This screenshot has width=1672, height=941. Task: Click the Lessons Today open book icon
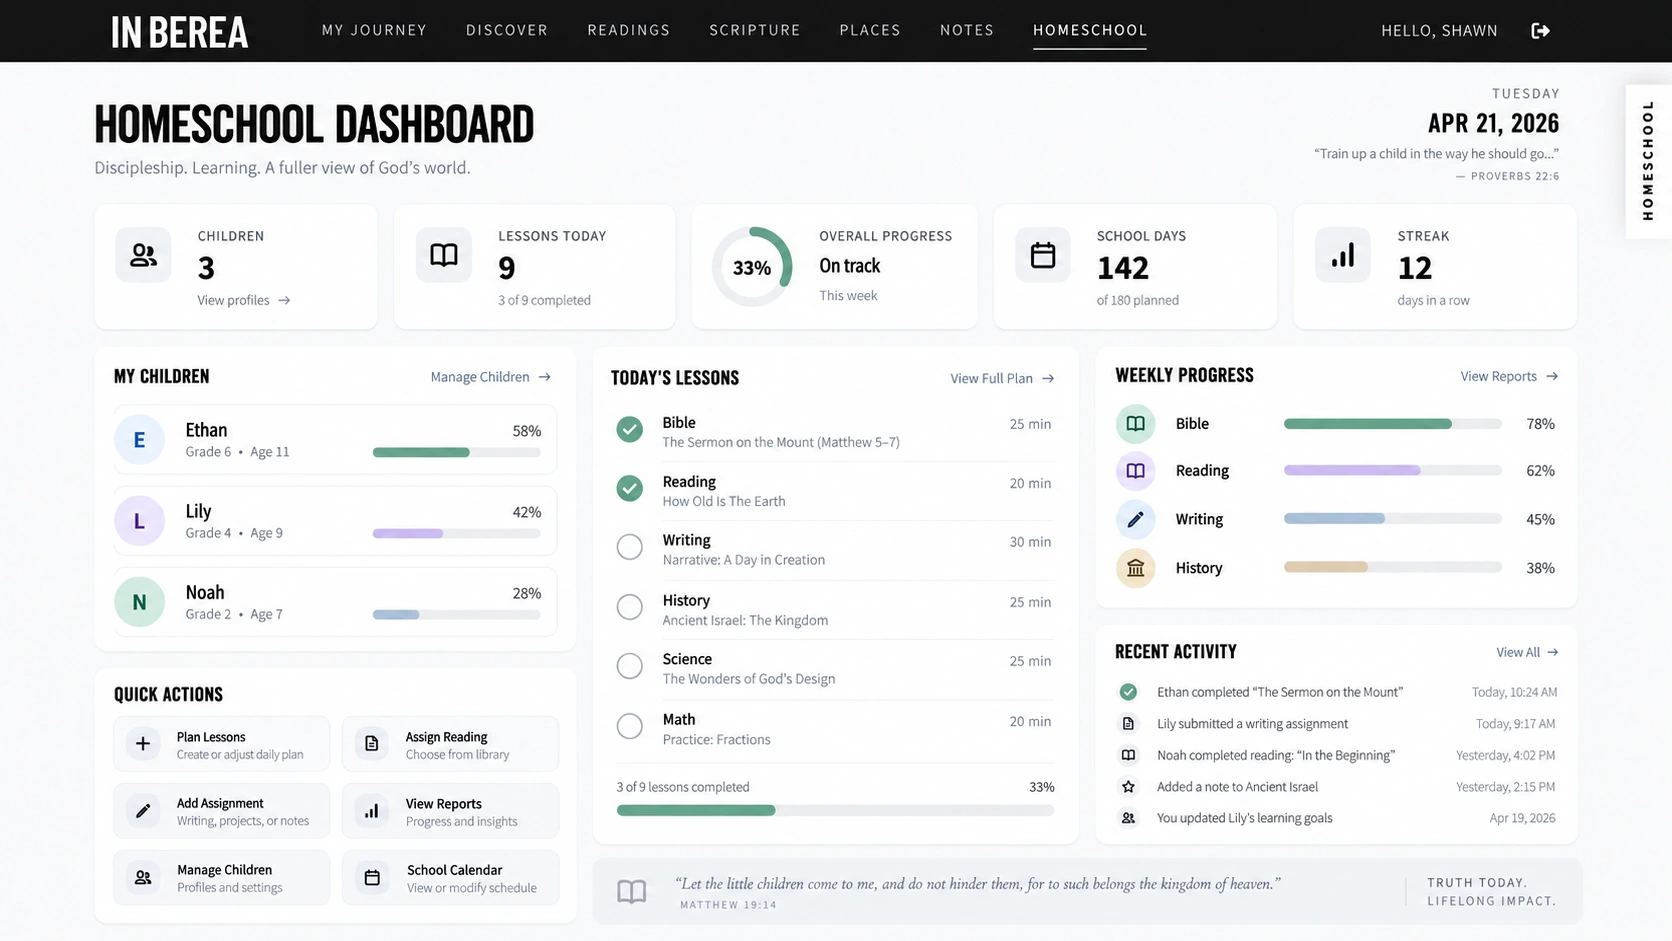[444, 255]
